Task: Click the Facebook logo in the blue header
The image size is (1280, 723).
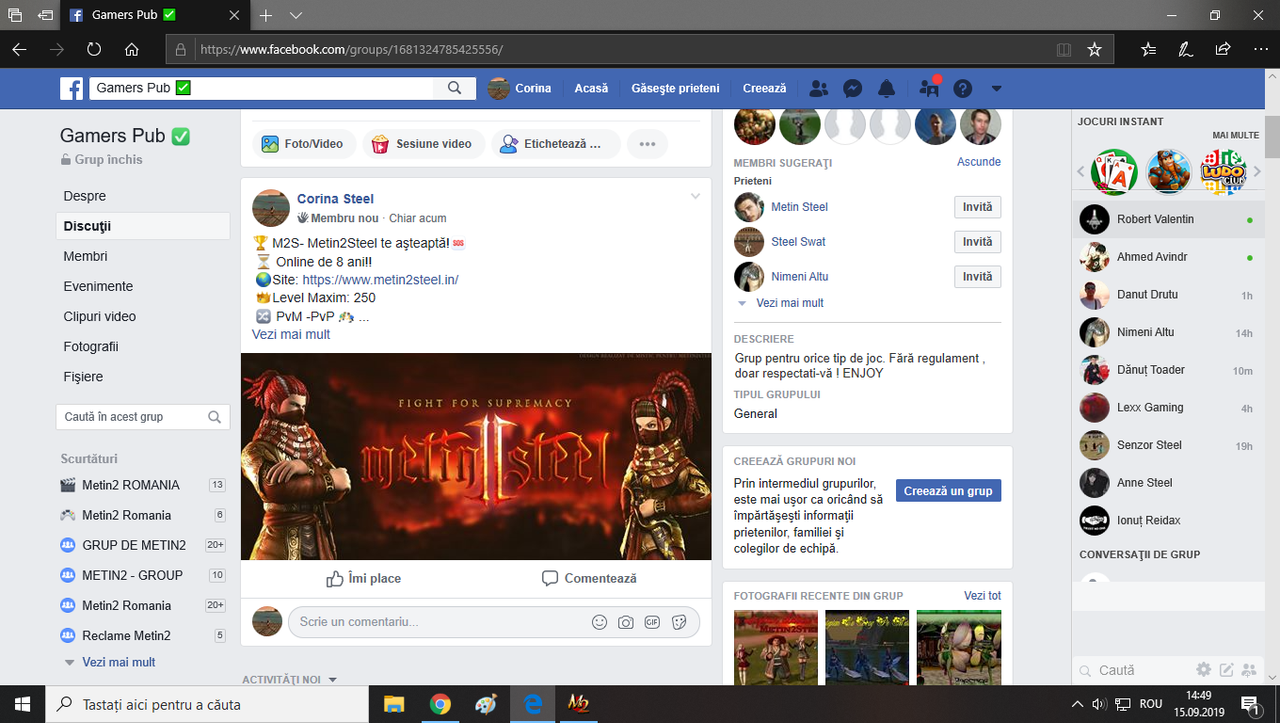Action: point(71,89)
